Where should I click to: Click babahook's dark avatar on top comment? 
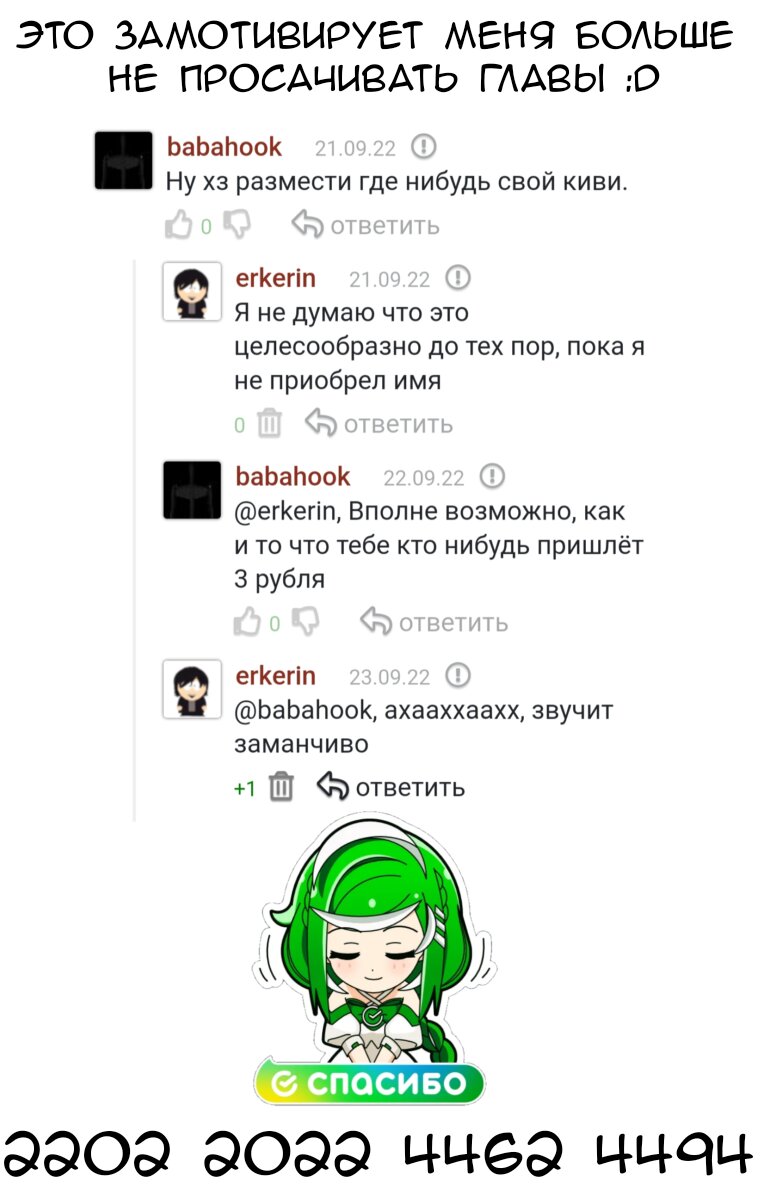(123, 161)
